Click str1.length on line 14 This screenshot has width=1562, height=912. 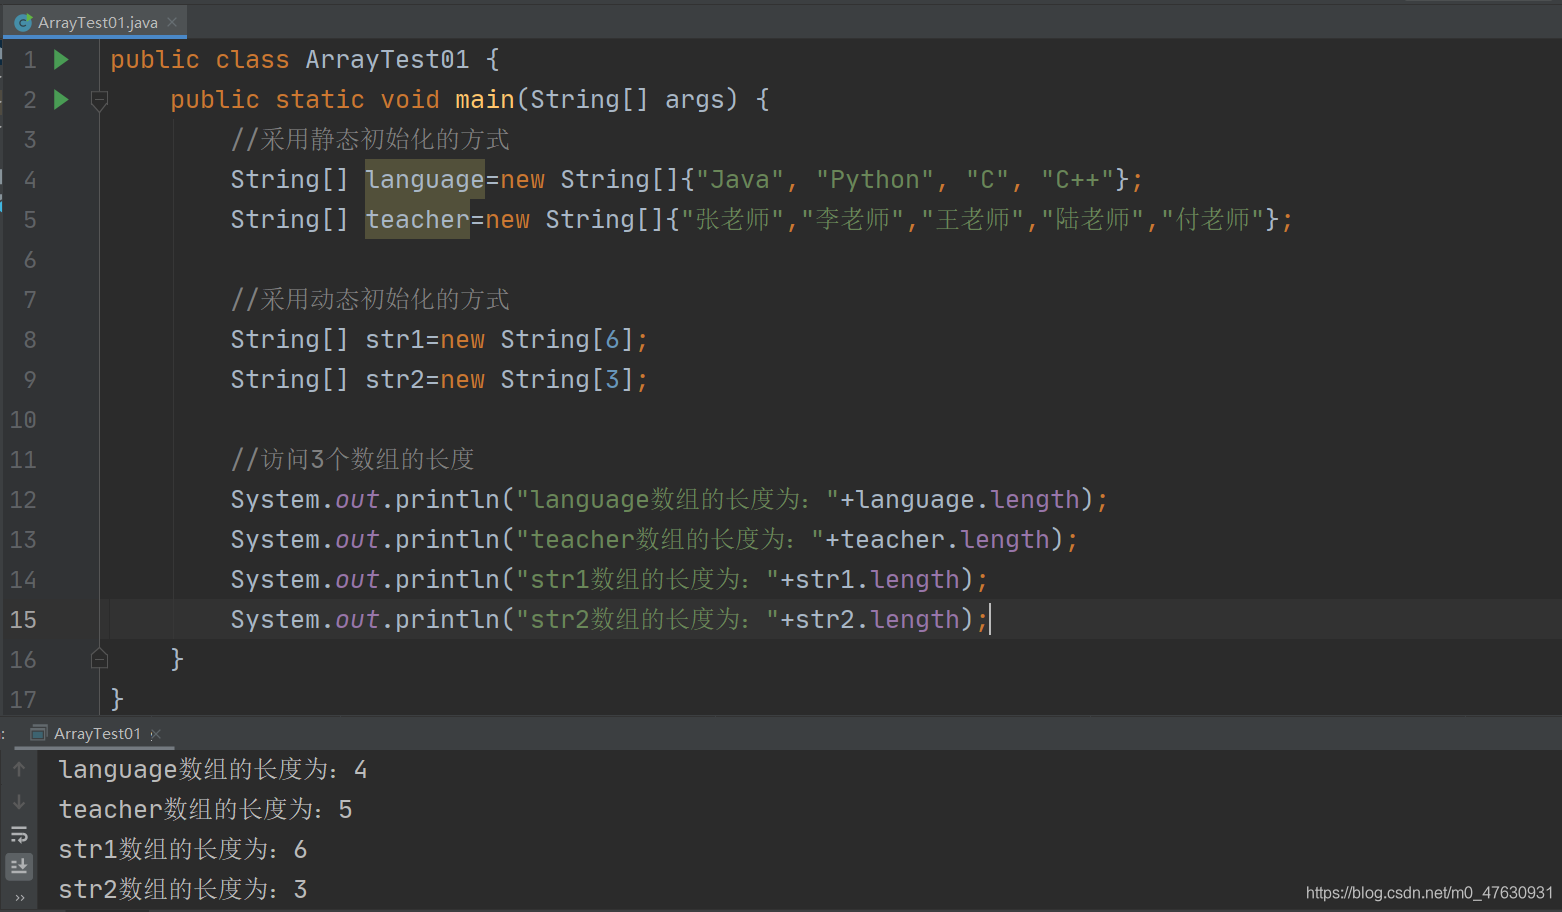(878, 580)
